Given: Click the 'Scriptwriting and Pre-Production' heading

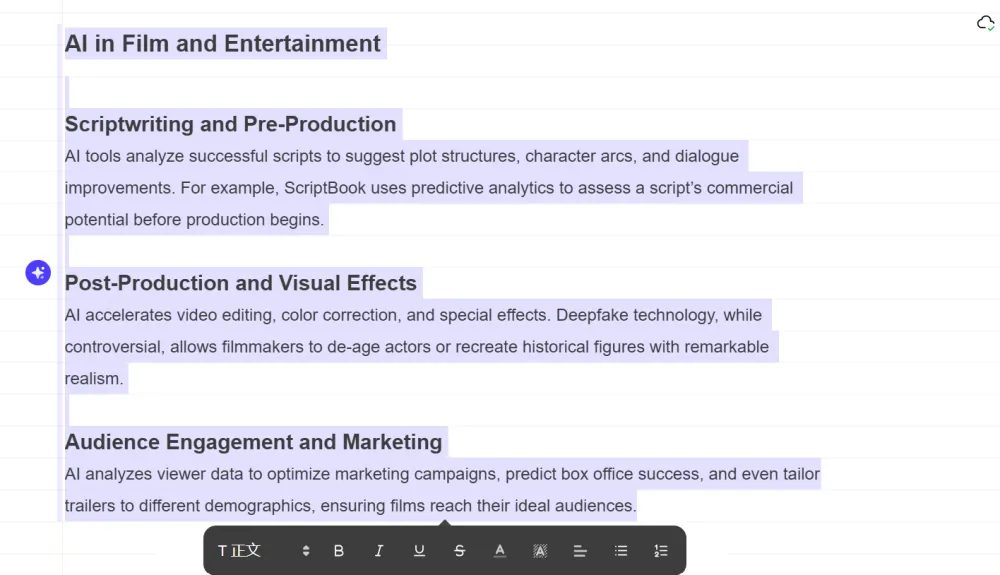Looking at the screenshot, I should tap(230, 124).
